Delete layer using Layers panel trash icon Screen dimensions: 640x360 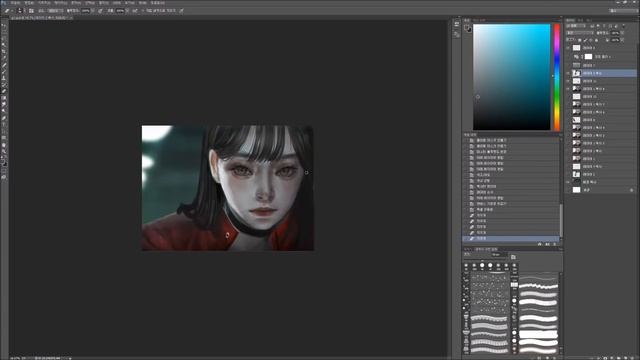[632, 358]
